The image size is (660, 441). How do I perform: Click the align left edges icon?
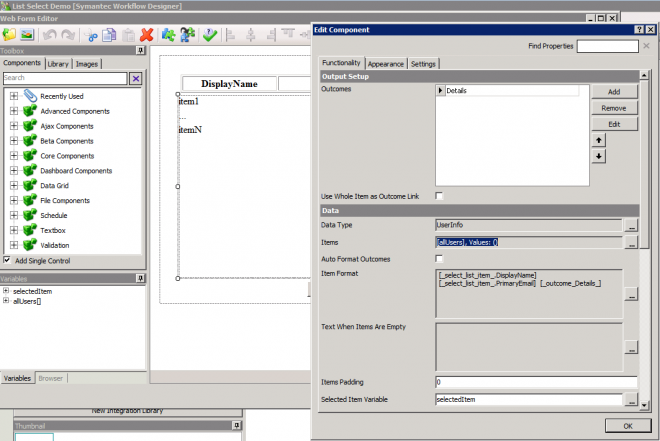[230, 35]
